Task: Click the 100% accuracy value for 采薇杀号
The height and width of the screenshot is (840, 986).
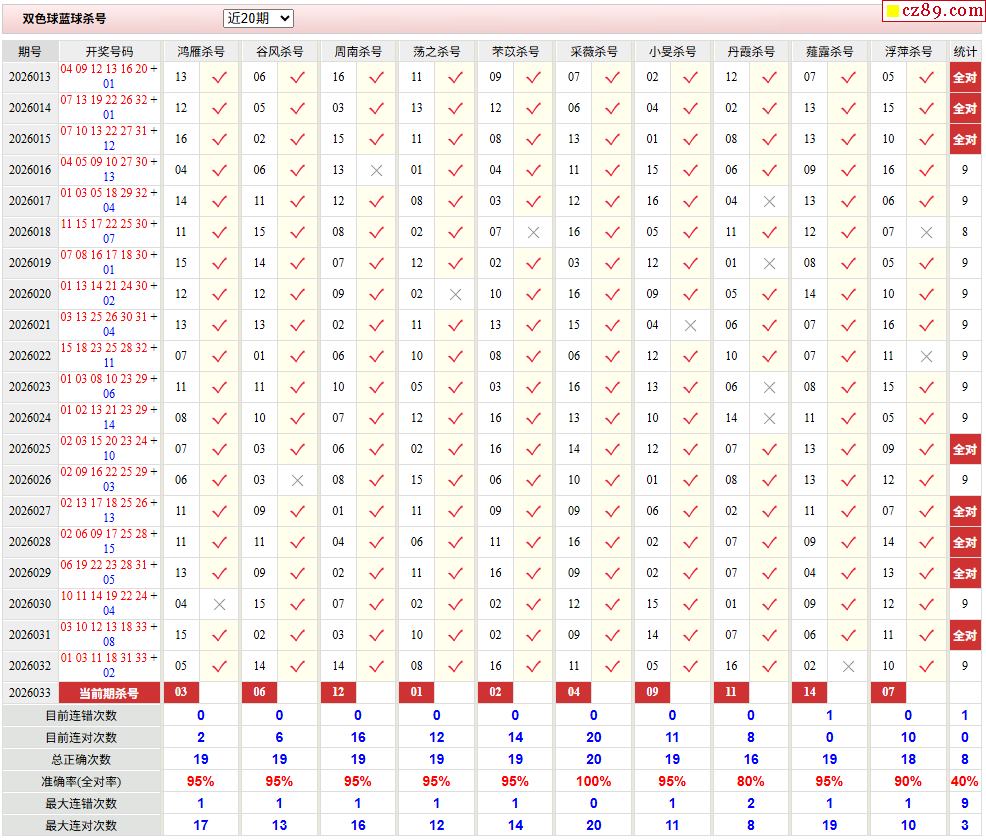Action: click(593, 781)
